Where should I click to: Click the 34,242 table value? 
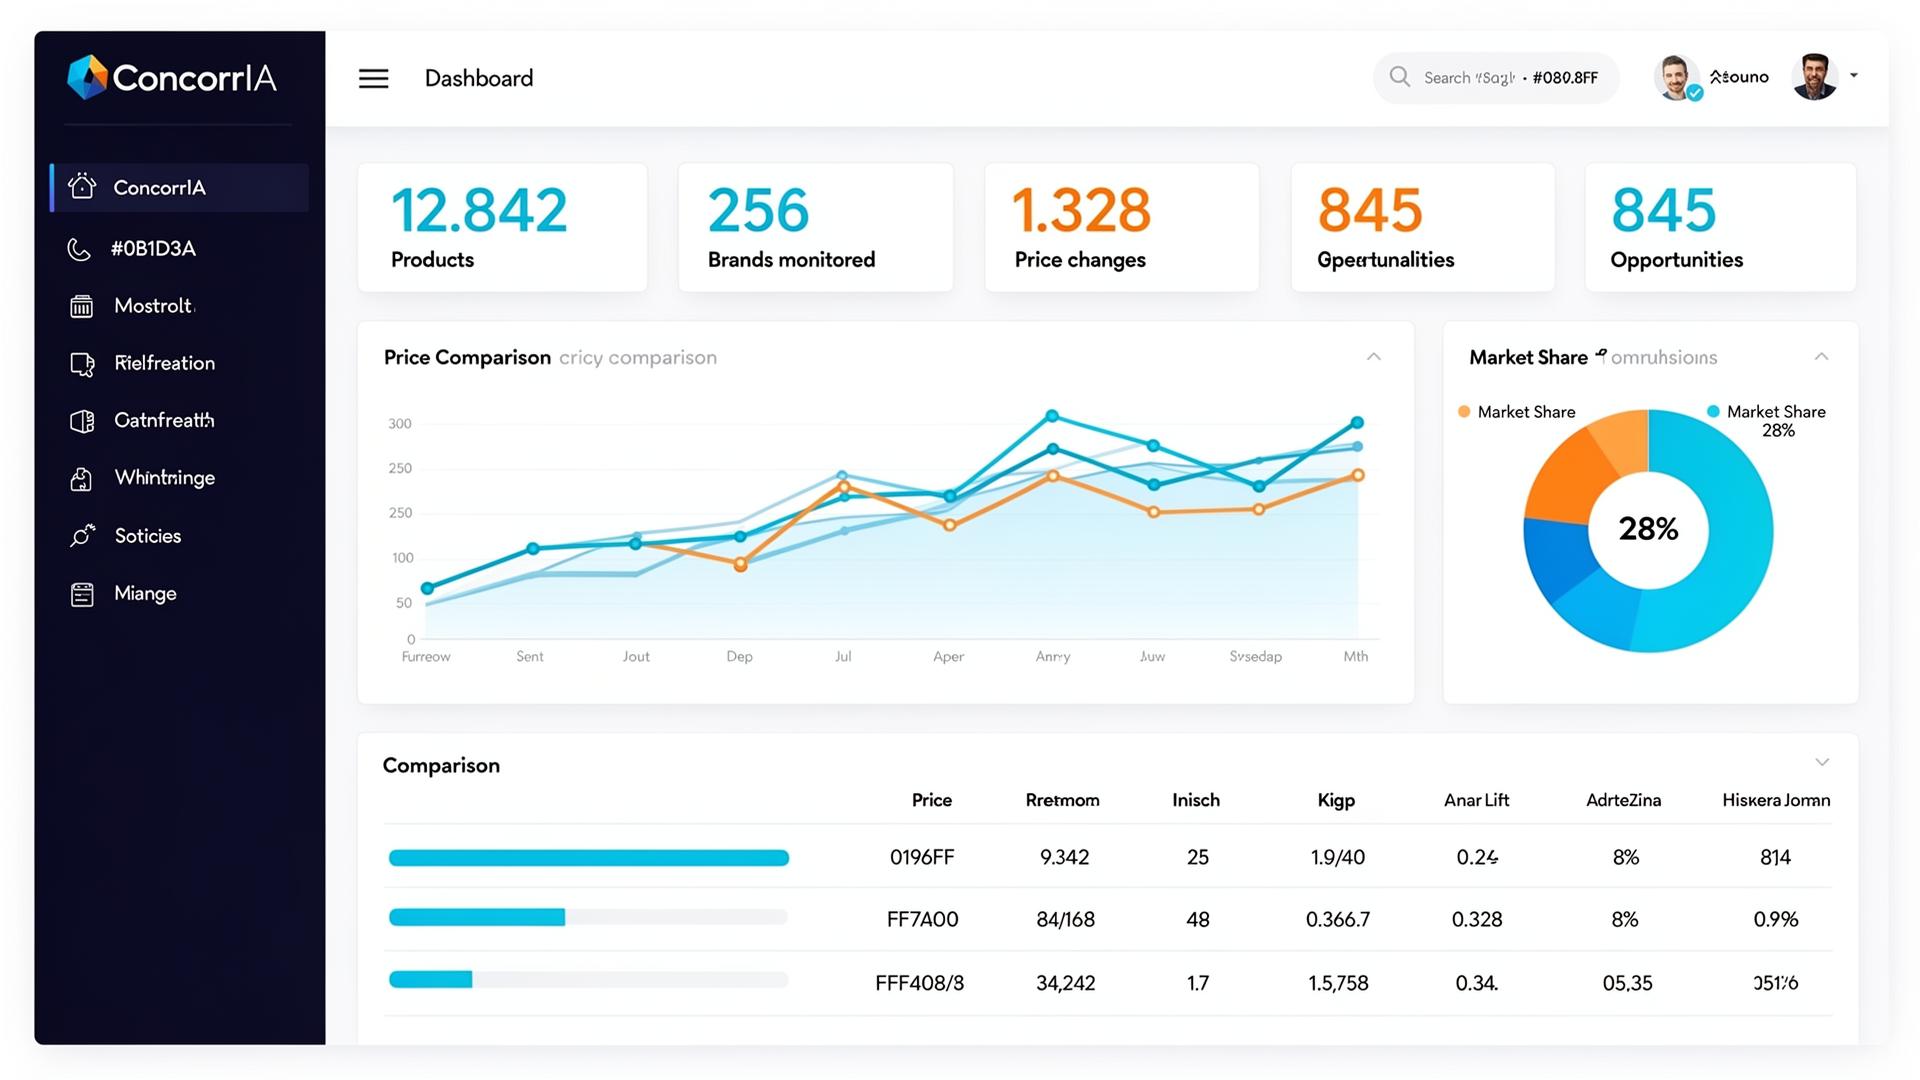point(1065,984)
